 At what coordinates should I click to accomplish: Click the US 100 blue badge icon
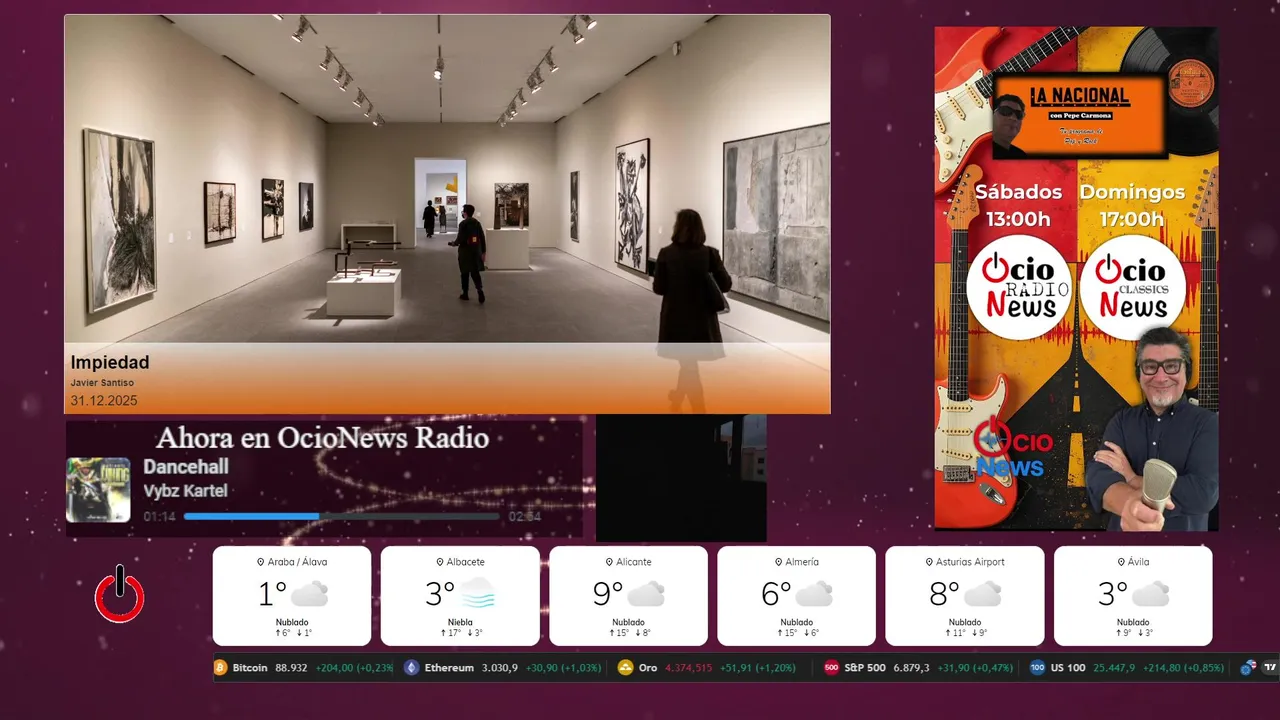1037,667
